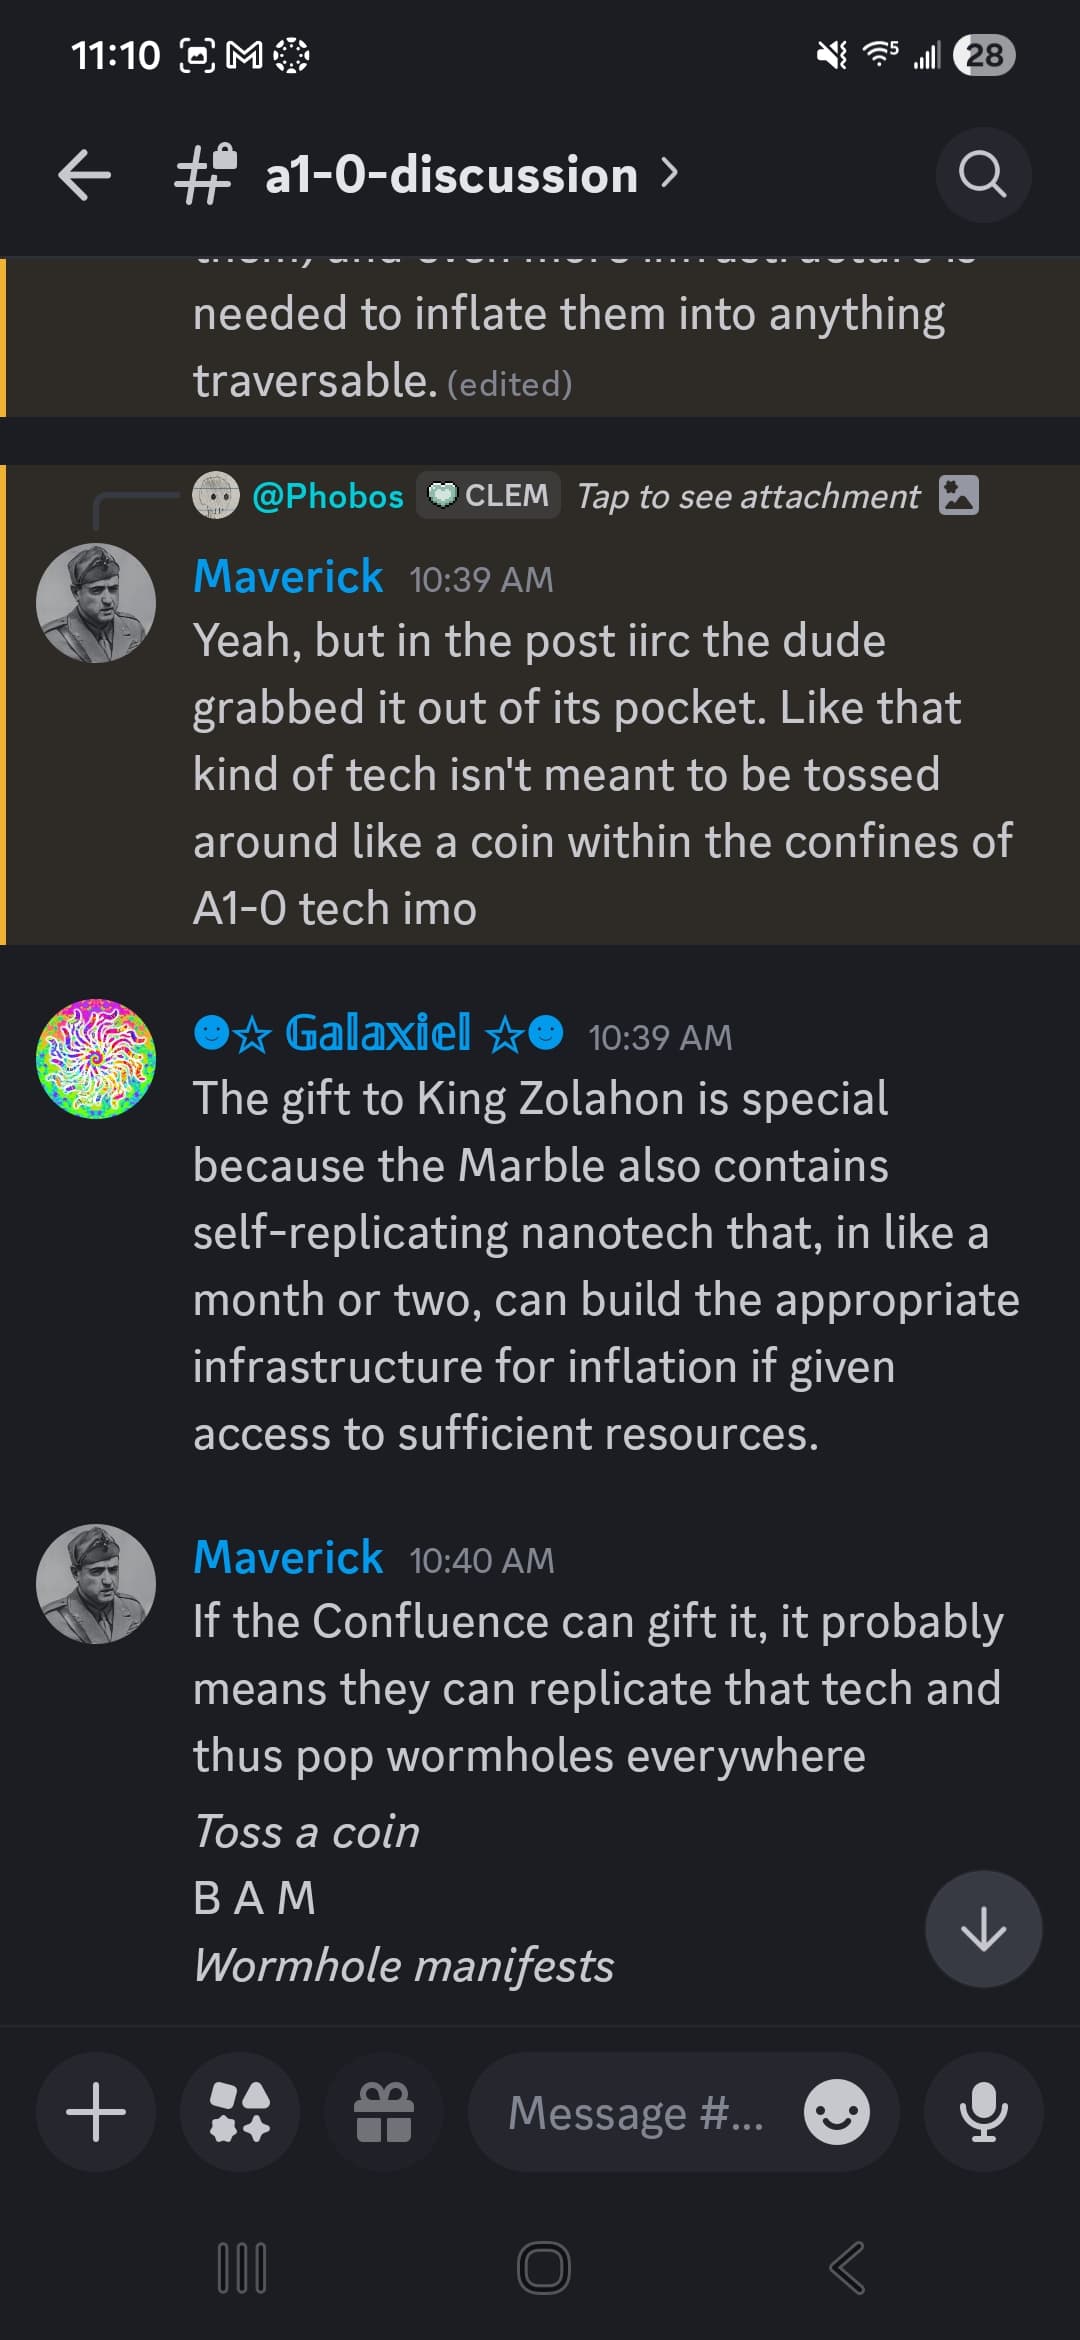Open a1-0-discussion channel title
This screenshot has width=1080, height=2340.
point(451,175)
